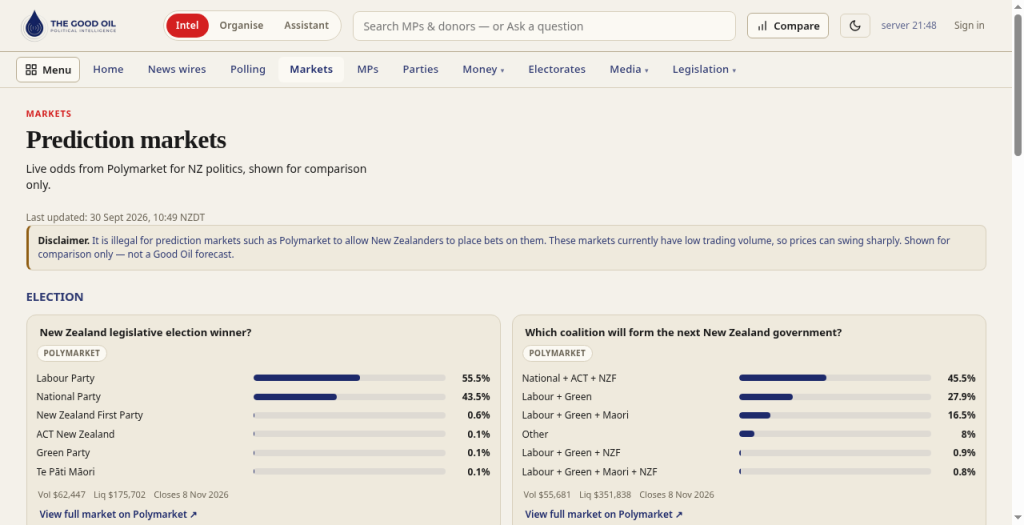
Task: Click the coalition question card title
Action: (683, 332)
